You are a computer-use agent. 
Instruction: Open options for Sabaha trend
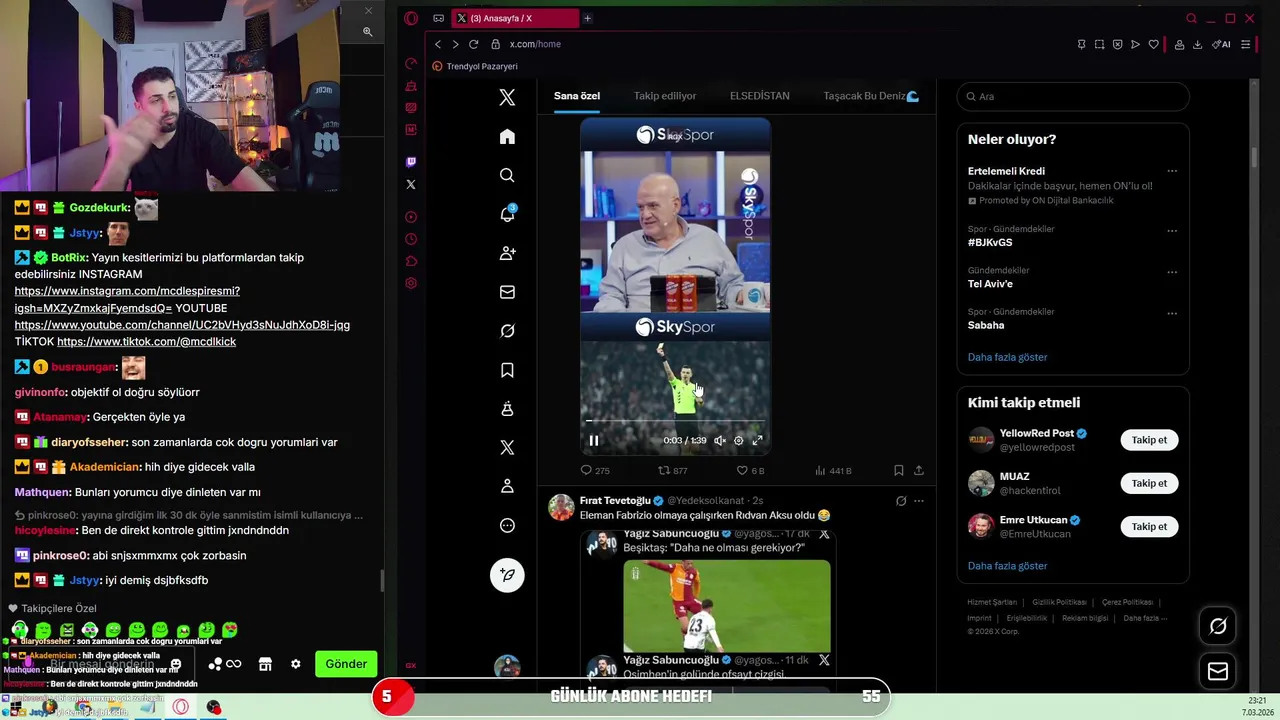click(1172, 313)
